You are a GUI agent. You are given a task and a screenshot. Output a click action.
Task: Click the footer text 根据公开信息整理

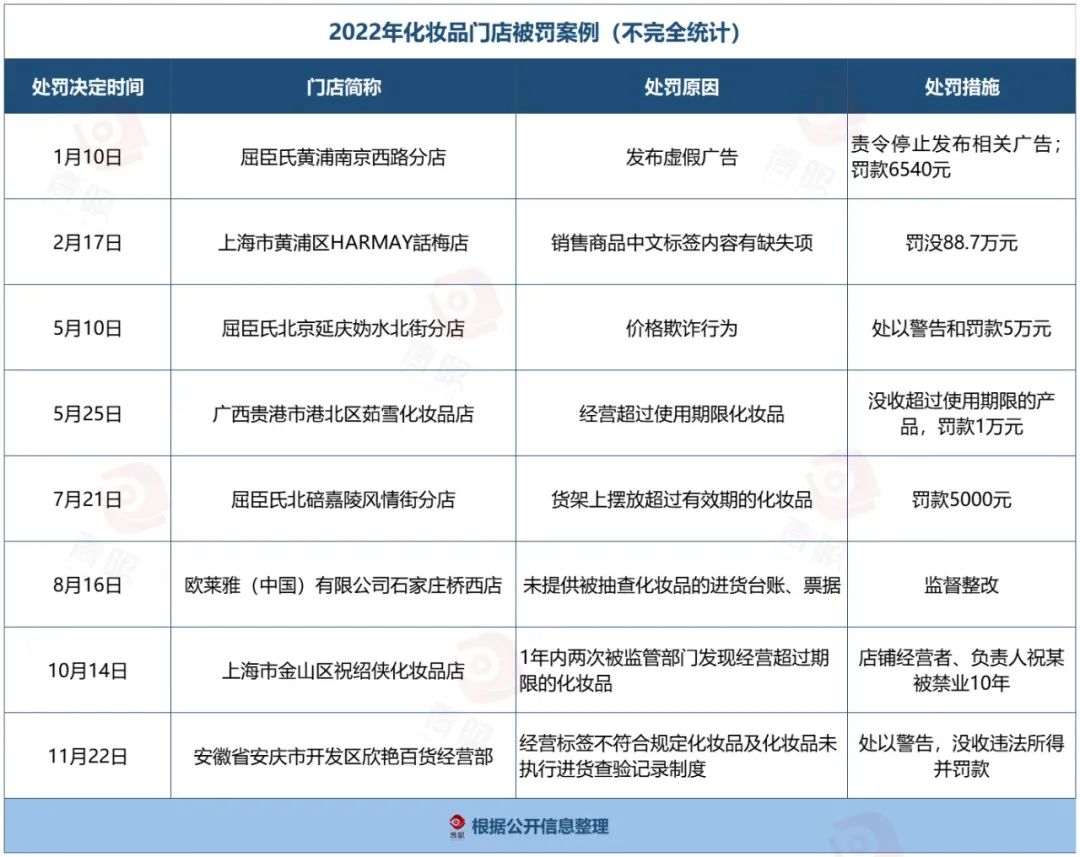(540, 826)
